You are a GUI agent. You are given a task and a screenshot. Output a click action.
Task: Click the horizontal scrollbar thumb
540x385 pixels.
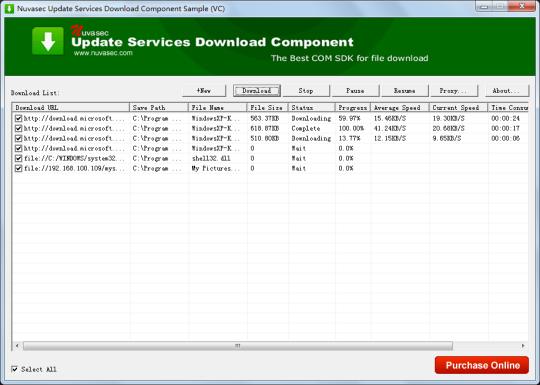tap(238, 345)
